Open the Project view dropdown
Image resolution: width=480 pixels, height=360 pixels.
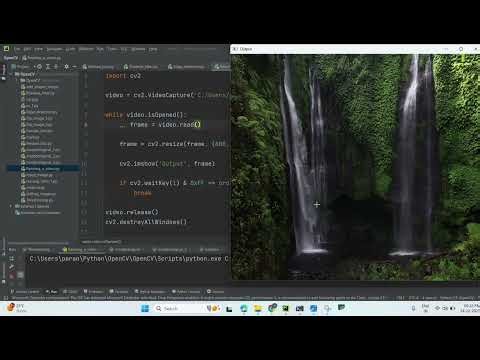23,67
